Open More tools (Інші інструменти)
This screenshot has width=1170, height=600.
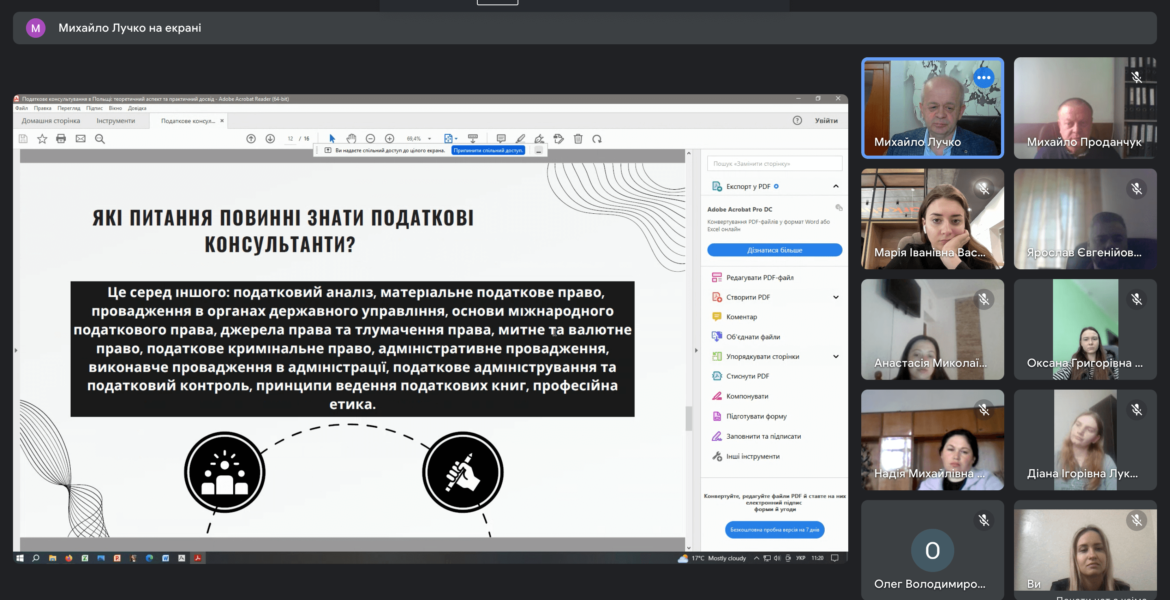(745, 456)
